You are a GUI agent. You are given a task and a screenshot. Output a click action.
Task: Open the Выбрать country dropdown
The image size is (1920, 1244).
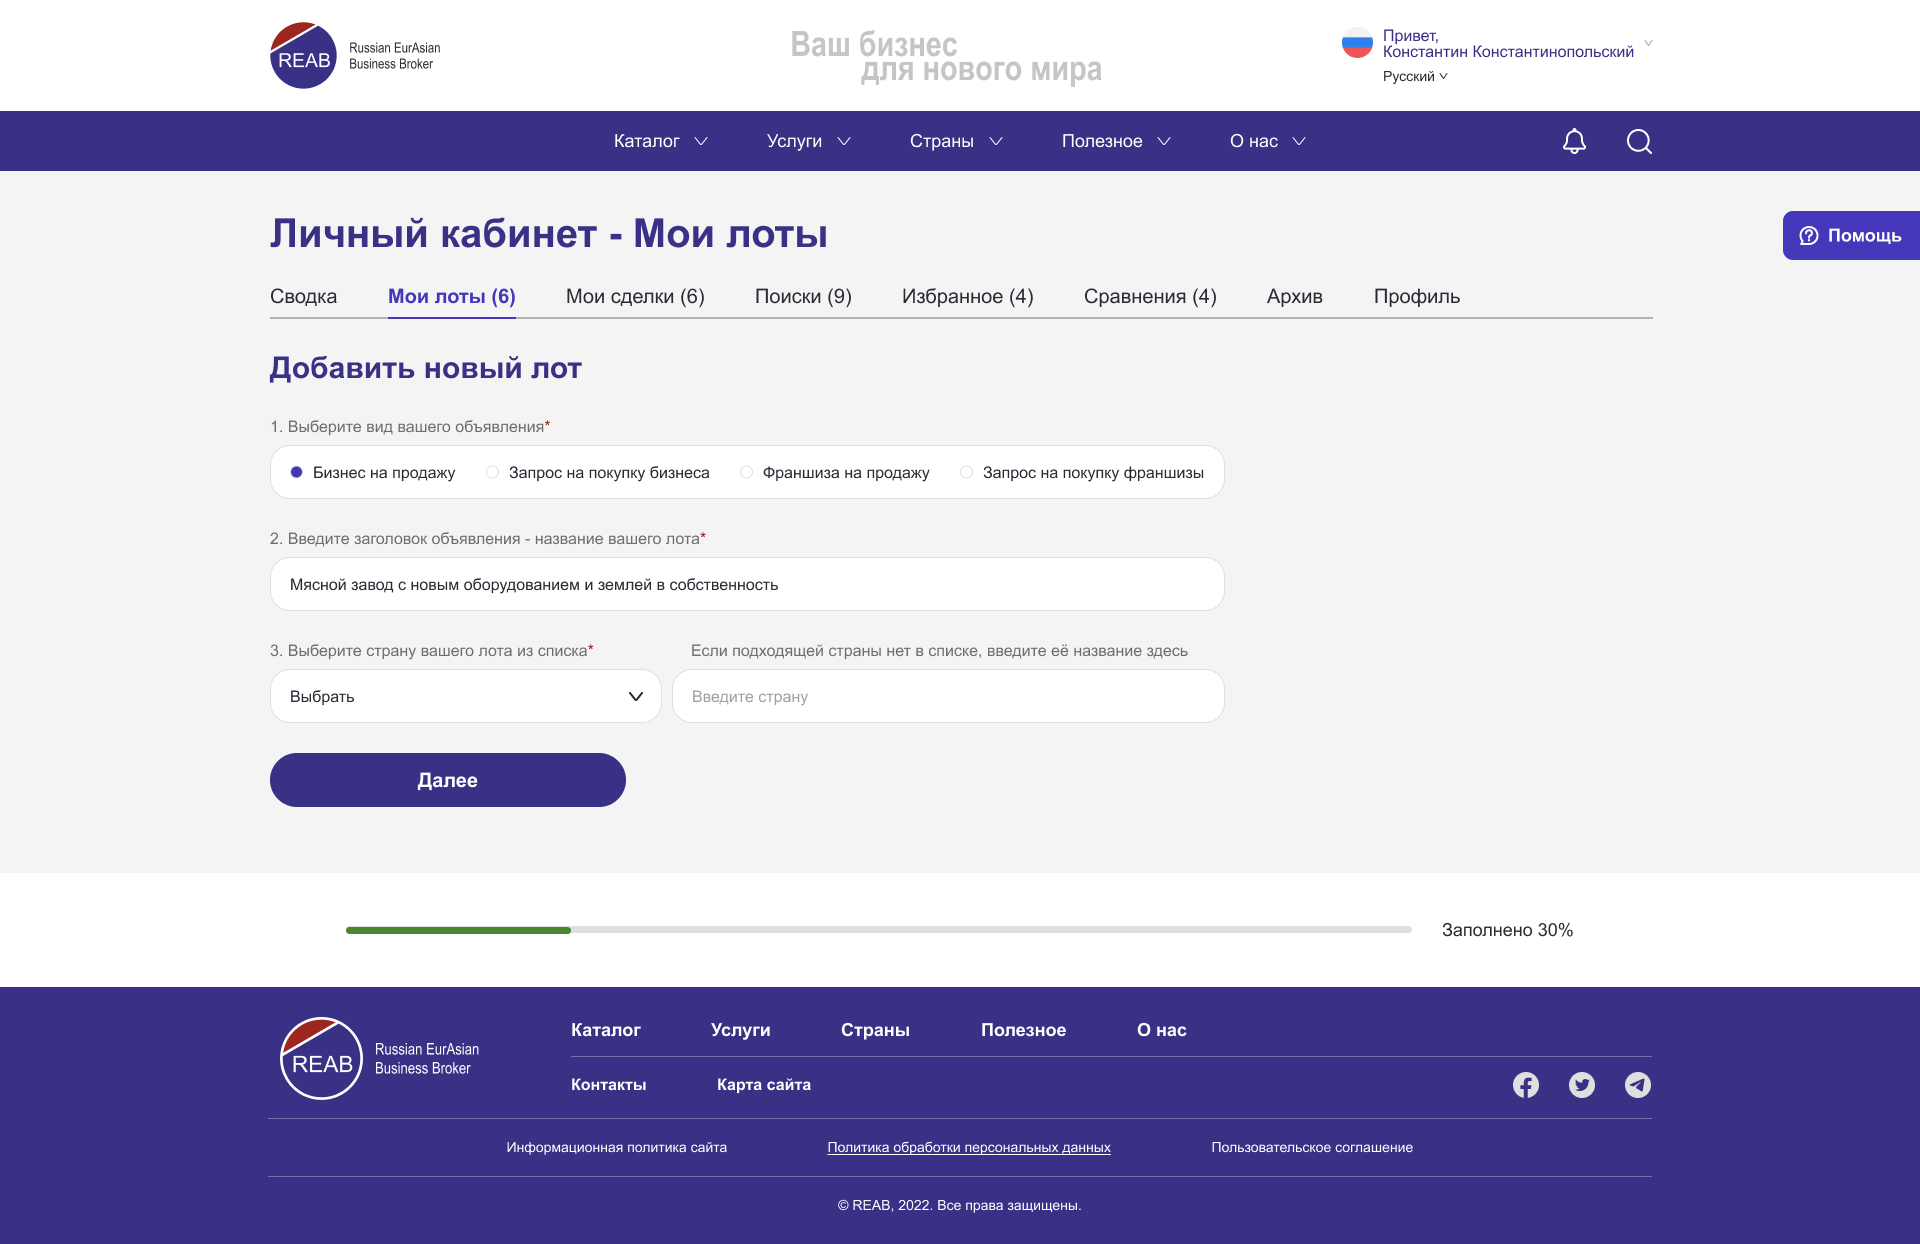click(465, 696)
